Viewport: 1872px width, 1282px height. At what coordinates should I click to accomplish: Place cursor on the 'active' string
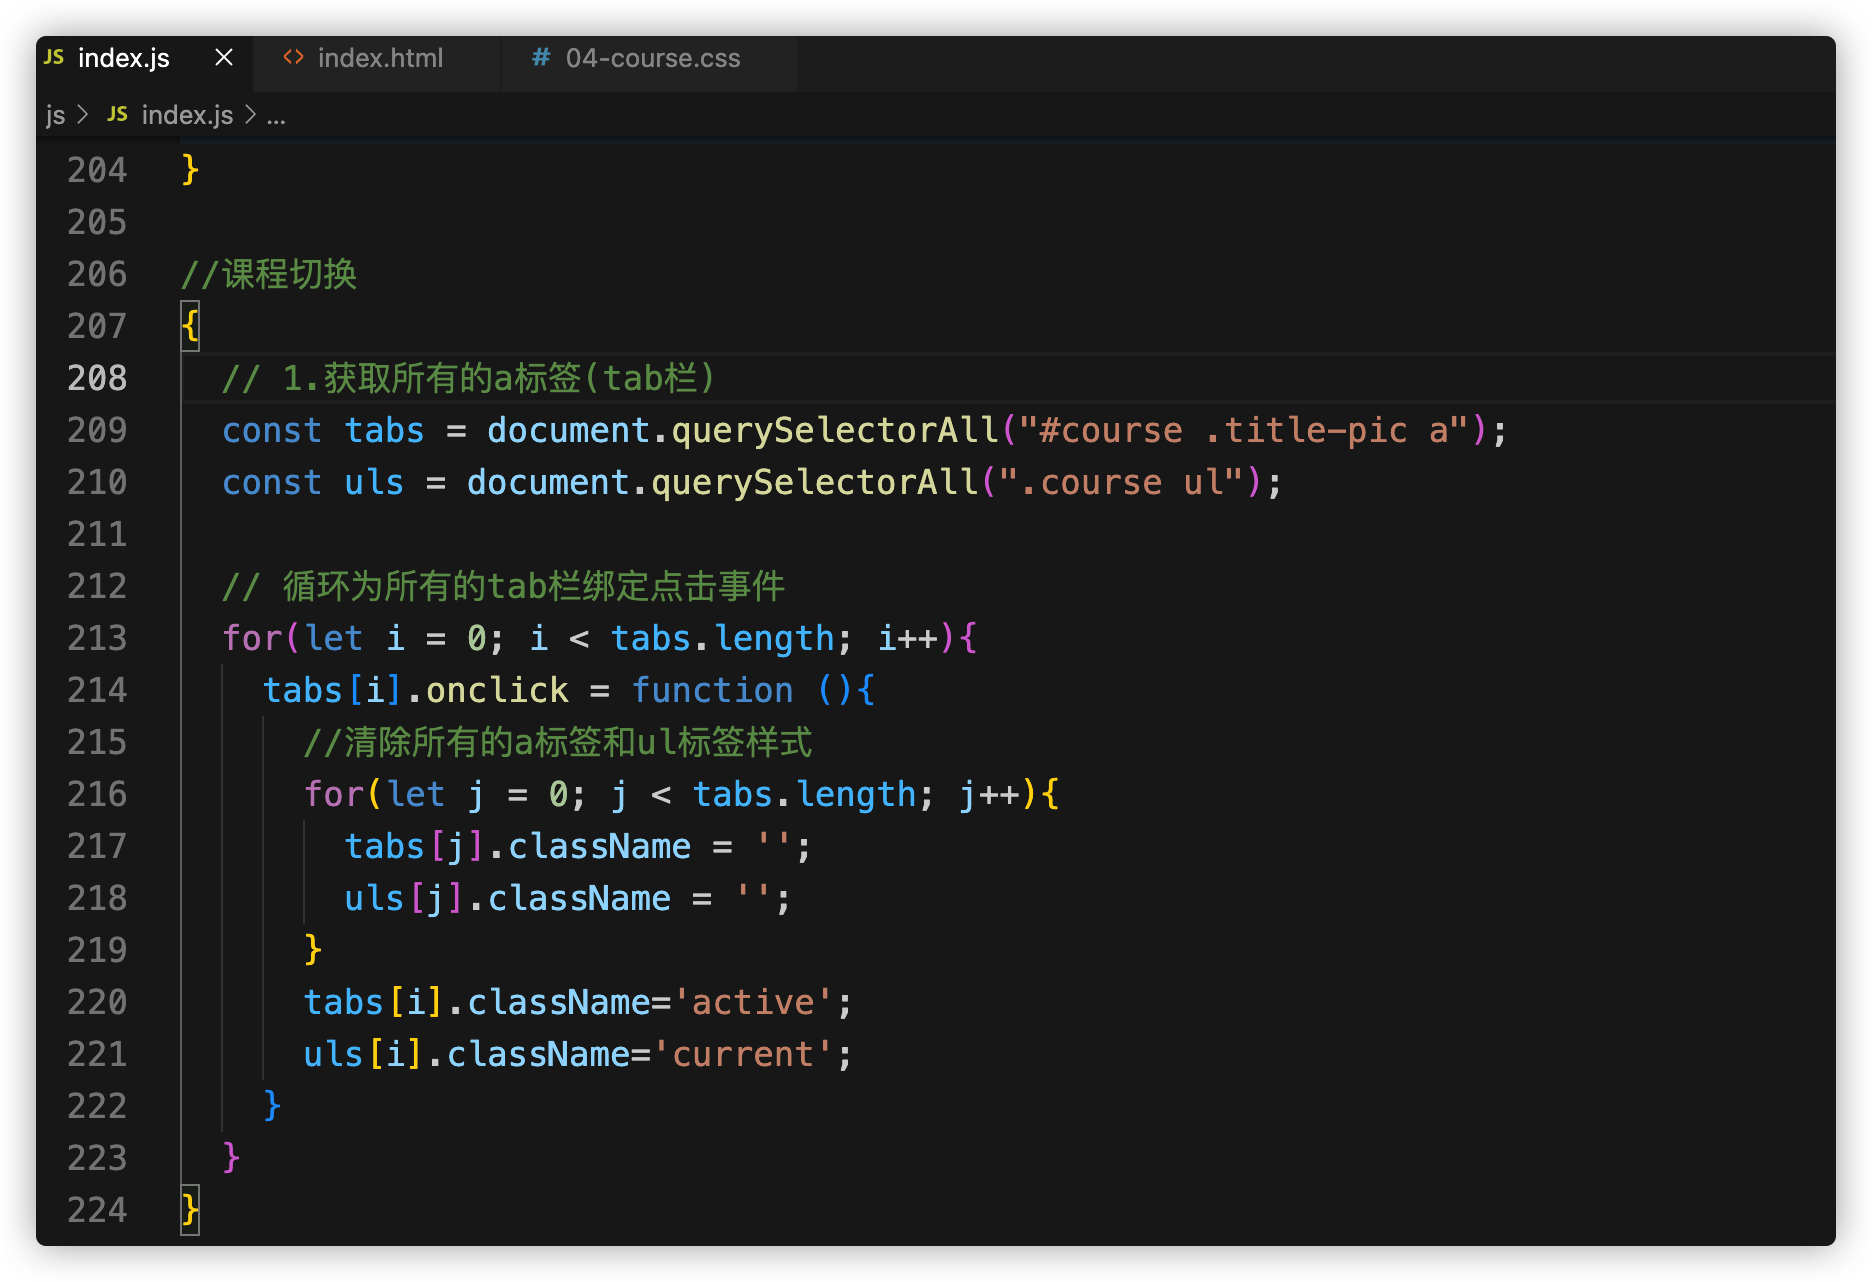pos(753,1002)
